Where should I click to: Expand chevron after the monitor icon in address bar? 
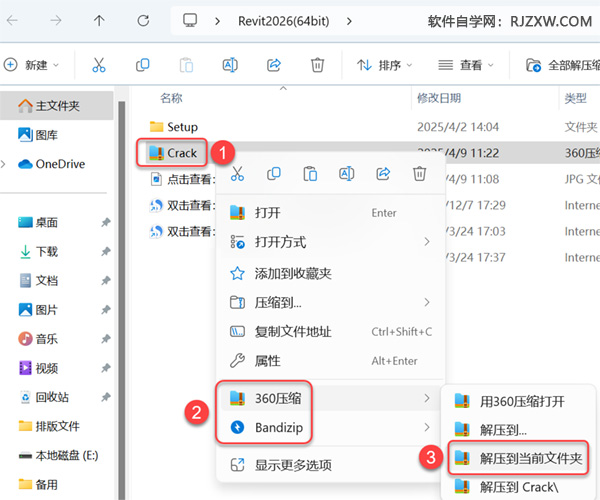click(x=217, y=21)
